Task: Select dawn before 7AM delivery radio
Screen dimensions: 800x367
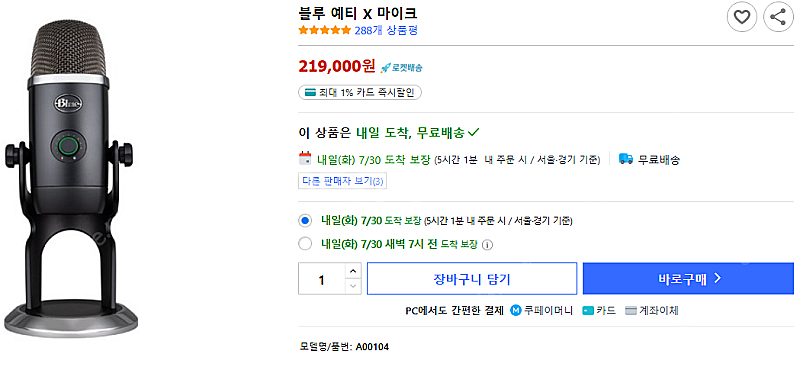Action: tap(305, 244)
